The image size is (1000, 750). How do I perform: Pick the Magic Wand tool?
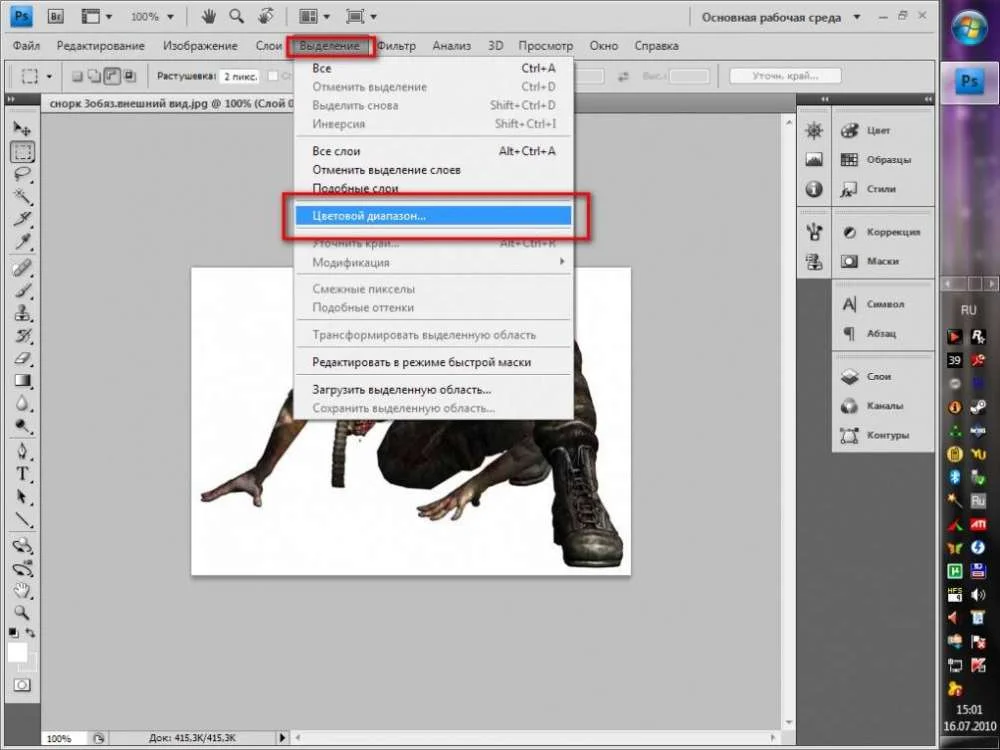[x=22, y=196]
